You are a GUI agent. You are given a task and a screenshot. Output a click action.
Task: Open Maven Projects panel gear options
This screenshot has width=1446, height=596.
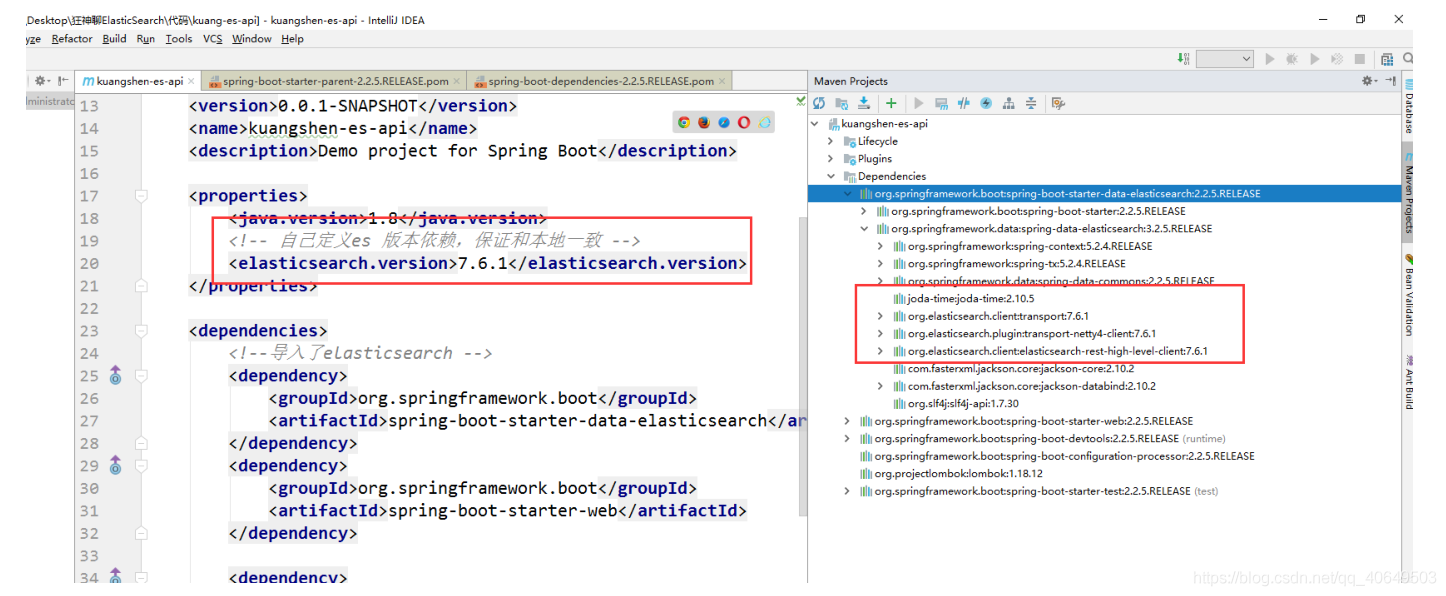tap(1369, 81)
